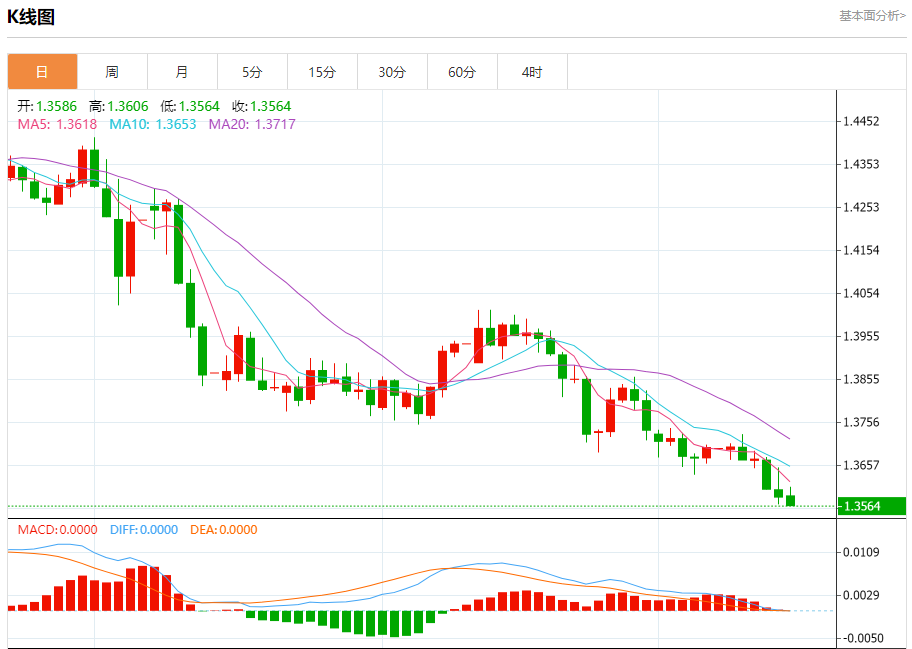Viewport: 912px width, 649px height.
Task: Open the 基本面分析 link
Action: tap(872, 16)
